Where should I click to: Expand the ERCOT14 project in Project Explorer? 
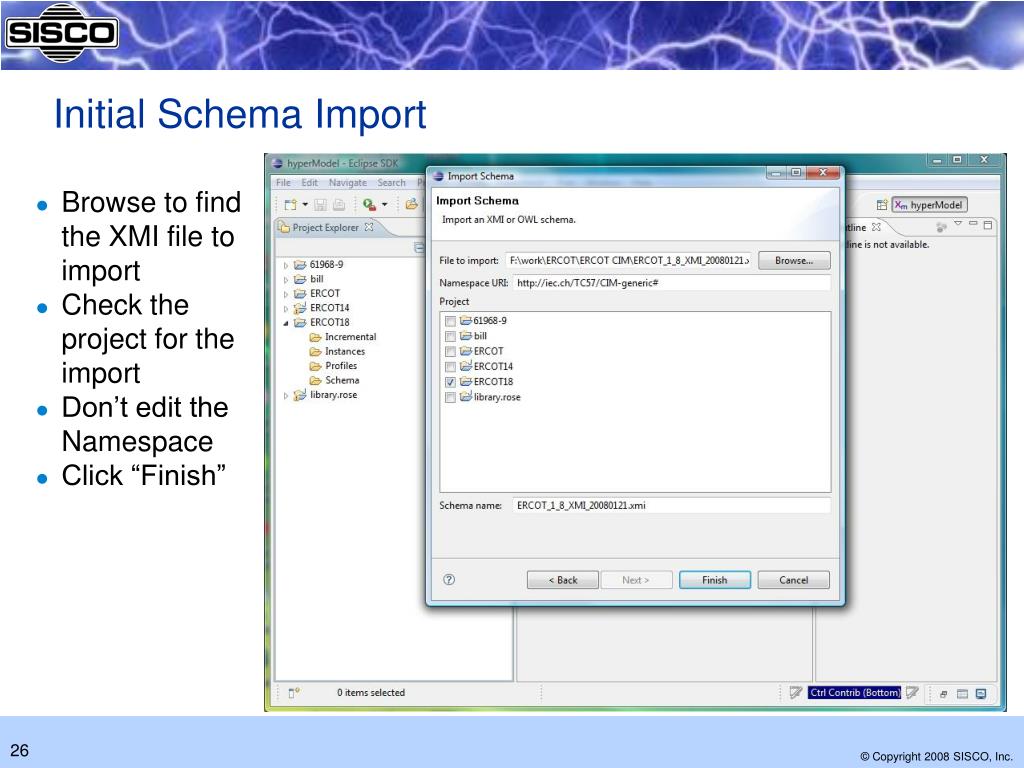286,308
